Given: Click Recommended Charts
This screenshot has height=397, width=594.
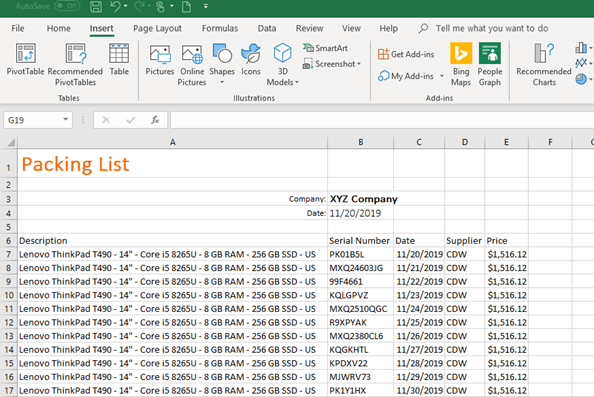Looking at the screenshot, I should (x=544, y=64).
